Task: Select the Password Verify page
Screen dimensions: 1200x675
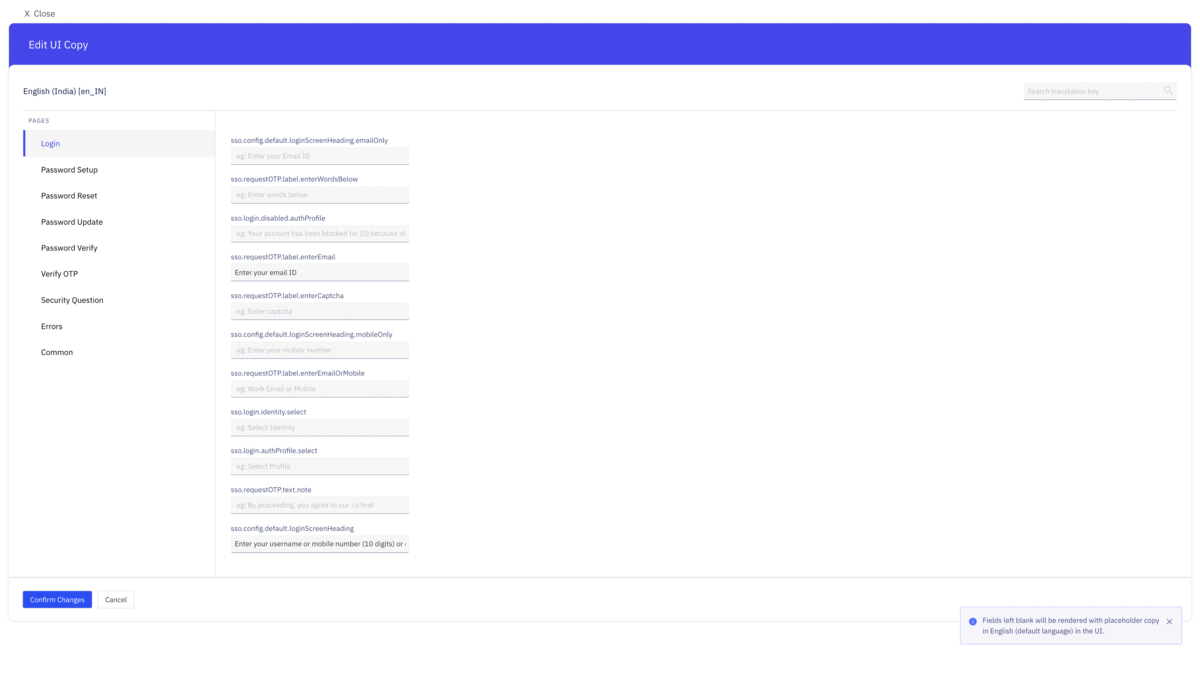Action: pyautogui.click(x=68, y=247)
